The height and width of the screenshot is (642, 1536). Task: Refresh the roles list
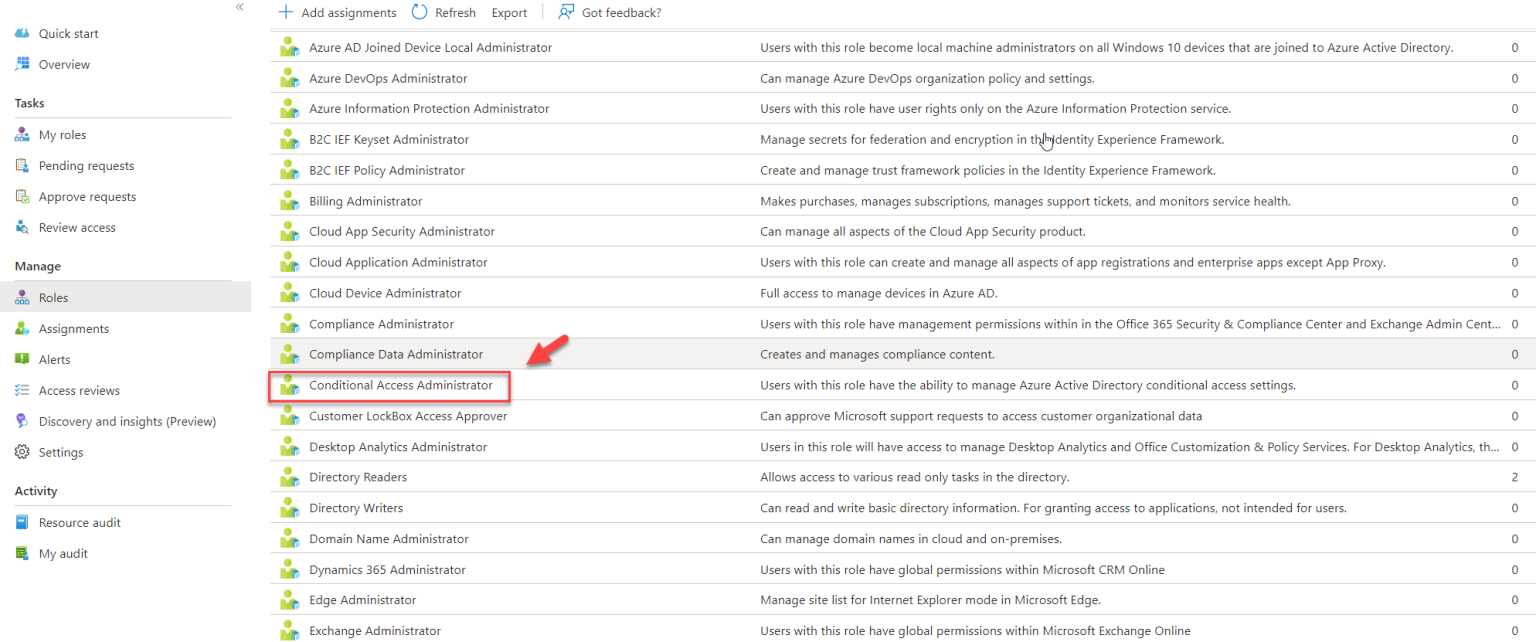pyautogui.click(x=443, y=12)
